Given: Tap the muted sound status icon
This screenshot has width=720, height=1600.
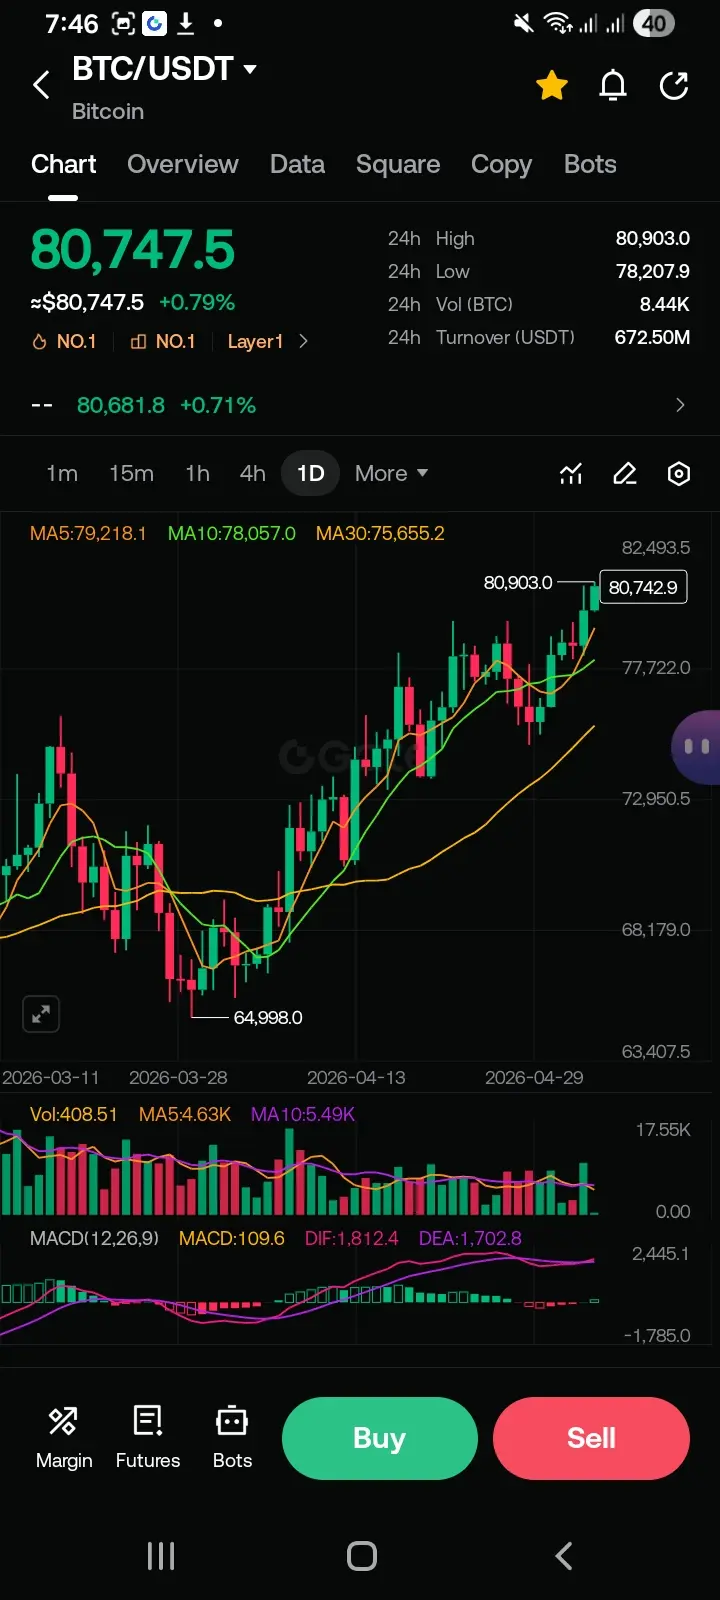Looking at the screenshot, I should point(523,23).
